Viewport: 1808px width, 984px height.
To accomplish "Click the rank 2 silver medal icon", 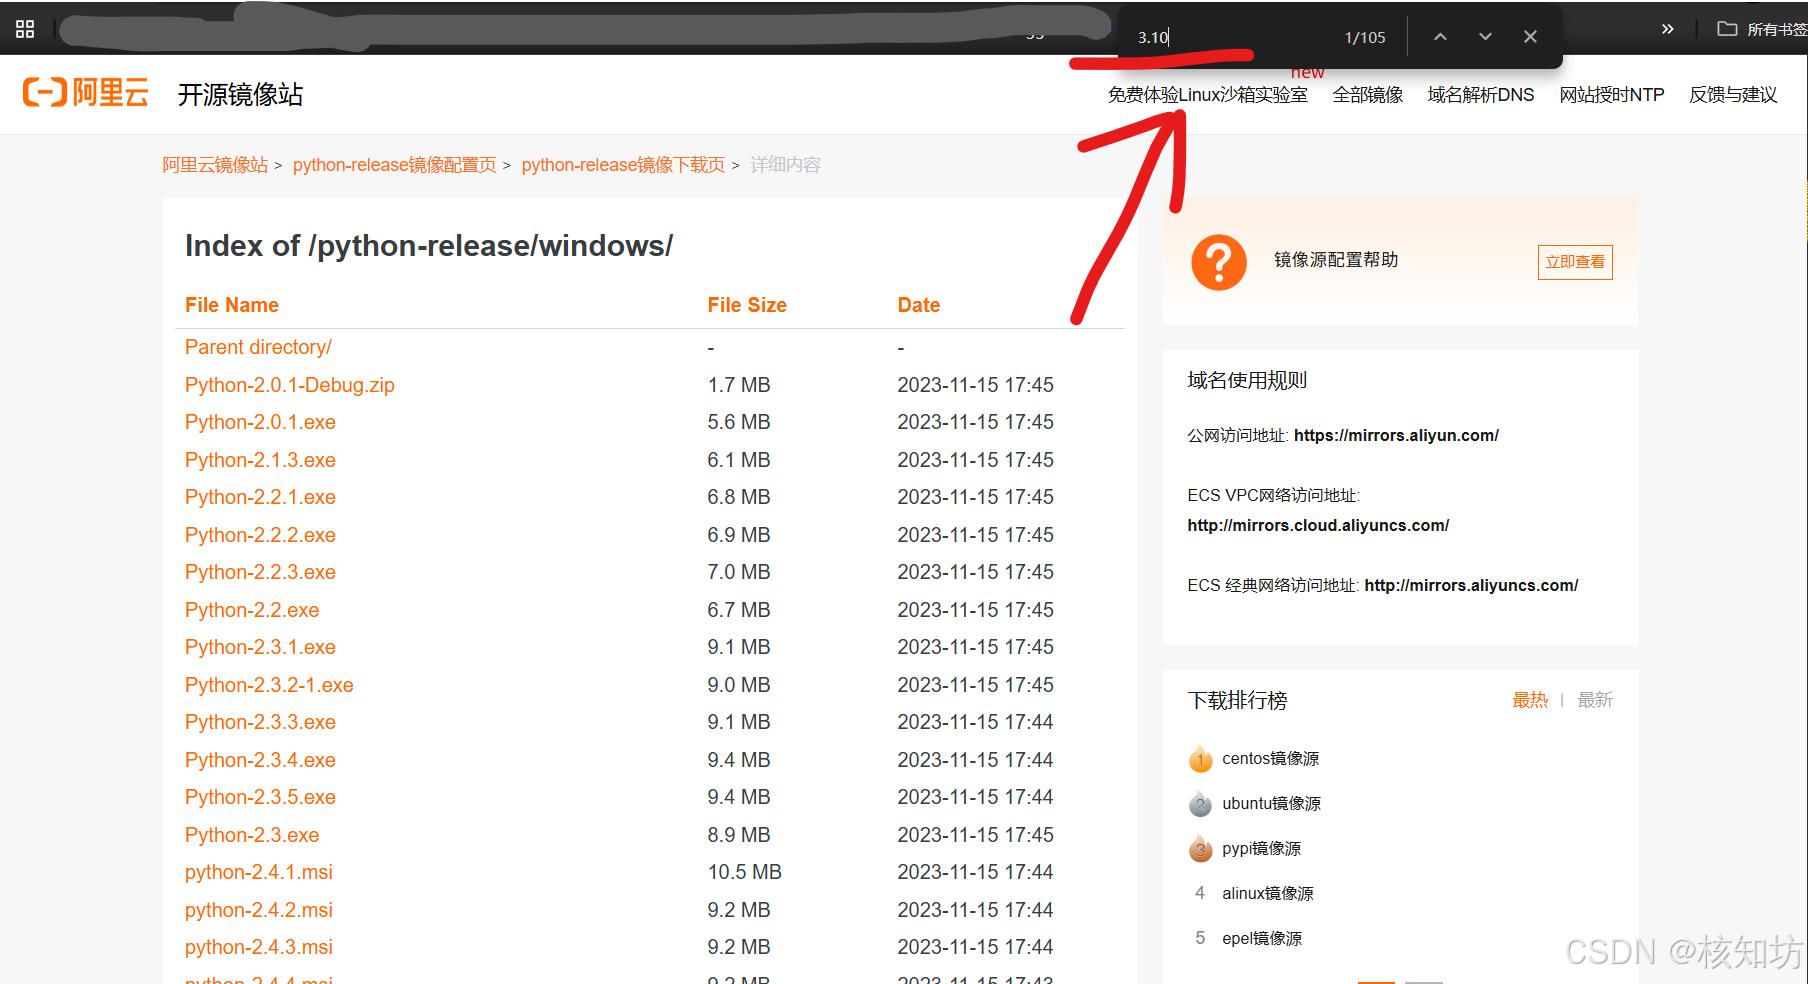I will [x=1200, y=804].
